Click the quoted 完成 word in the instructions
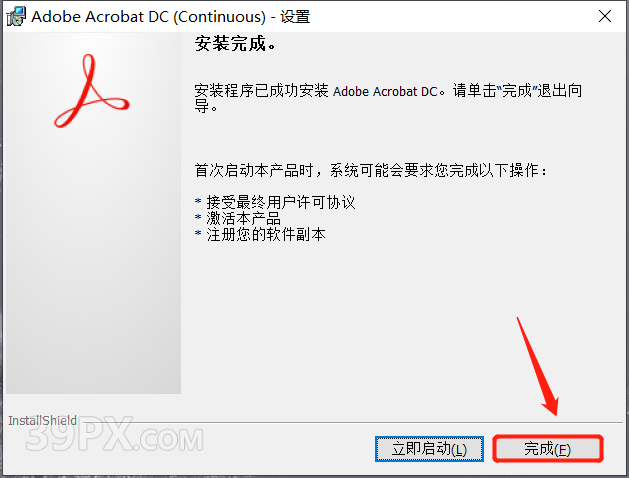The height and width of the screenshot is (478, 629). (517, 91)
